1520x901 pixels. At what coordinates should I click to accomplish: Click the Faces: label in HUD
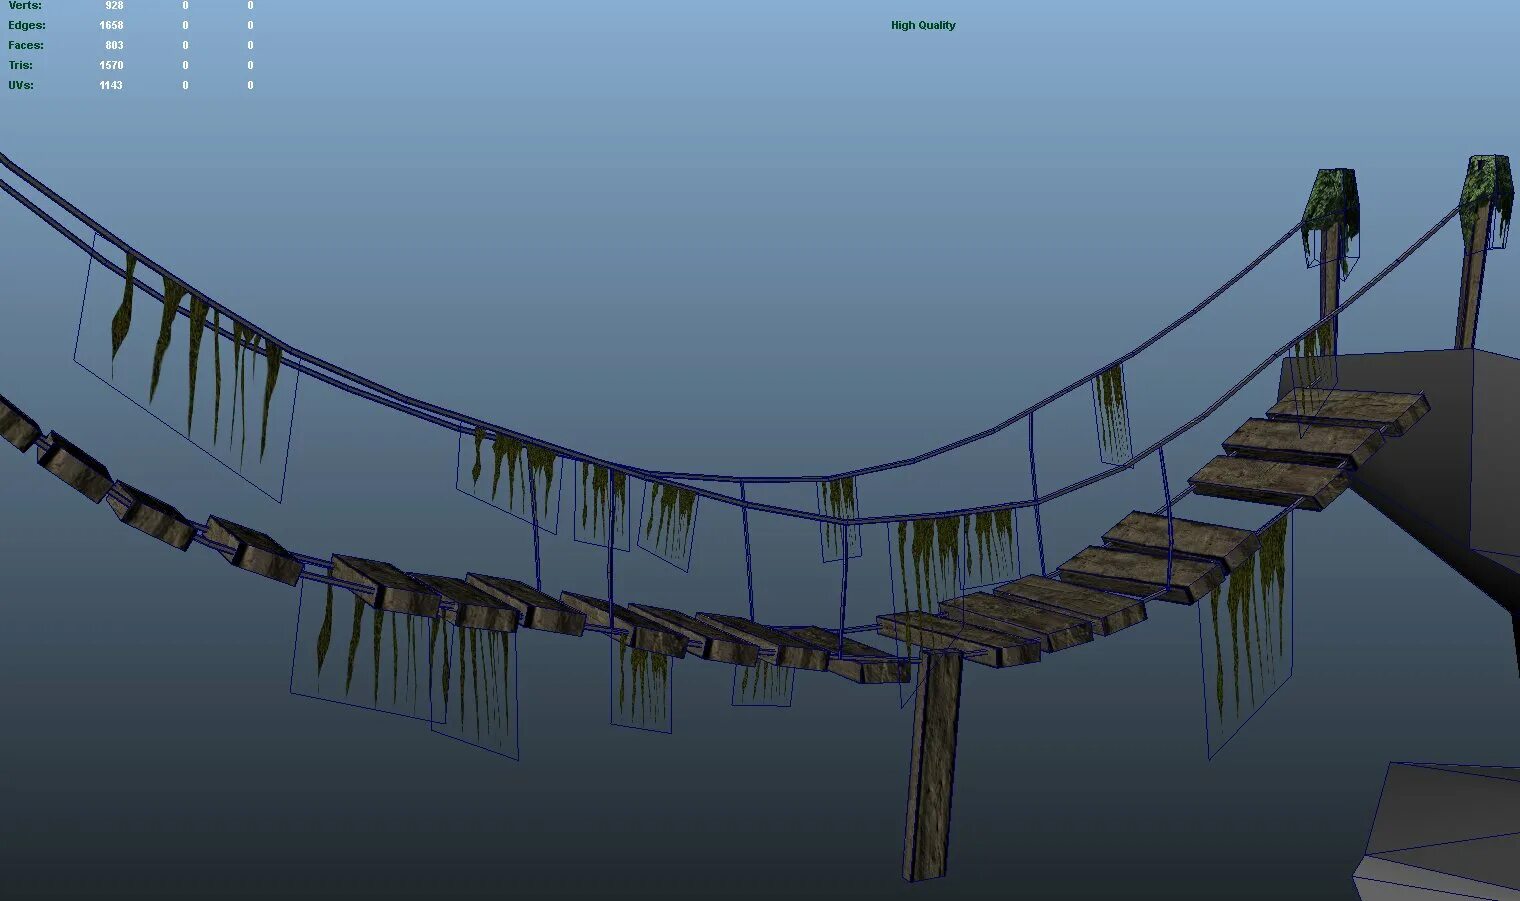(26, 45)
